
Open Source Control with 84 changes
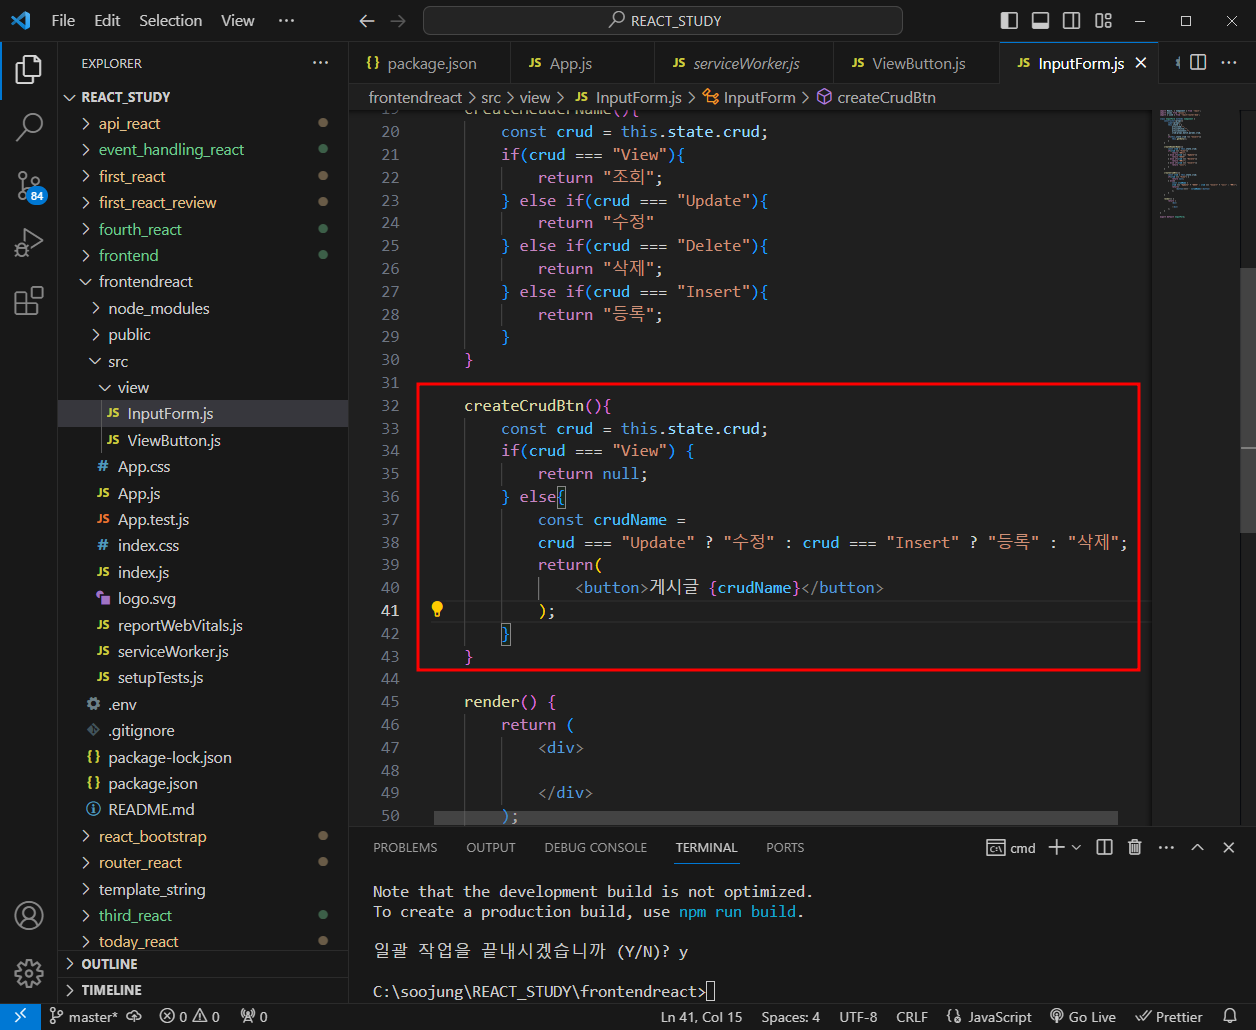pyautogui.click(x=29, y=186)
